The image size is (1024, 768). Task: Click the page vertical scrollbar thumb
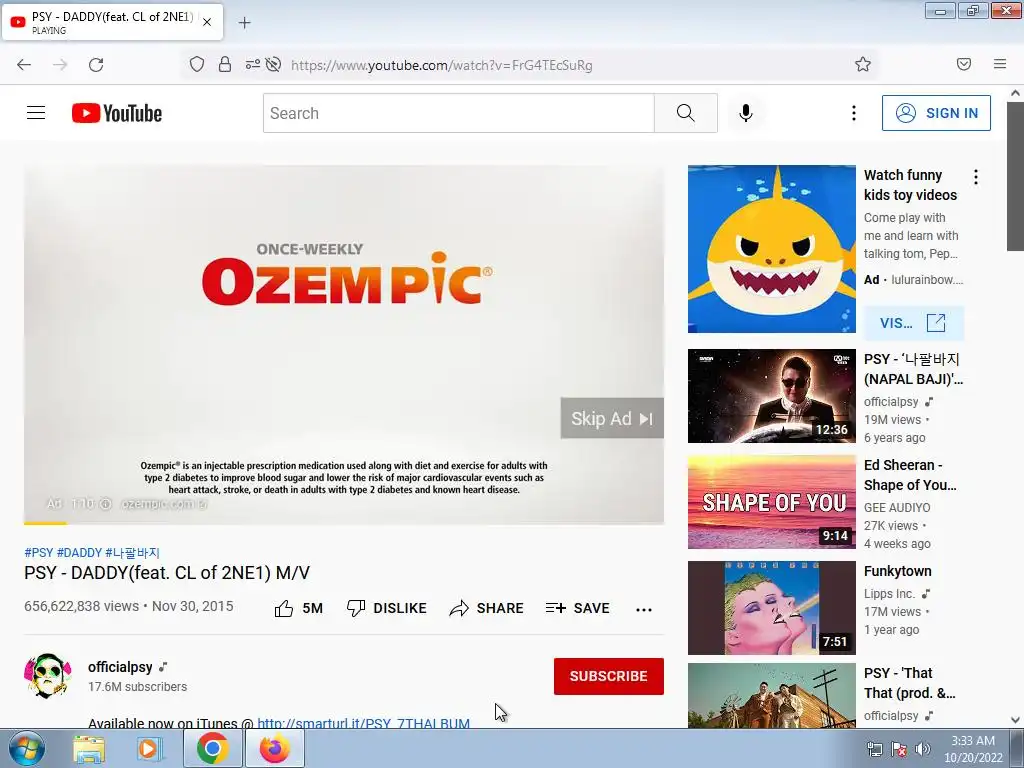coord(1015,176)
